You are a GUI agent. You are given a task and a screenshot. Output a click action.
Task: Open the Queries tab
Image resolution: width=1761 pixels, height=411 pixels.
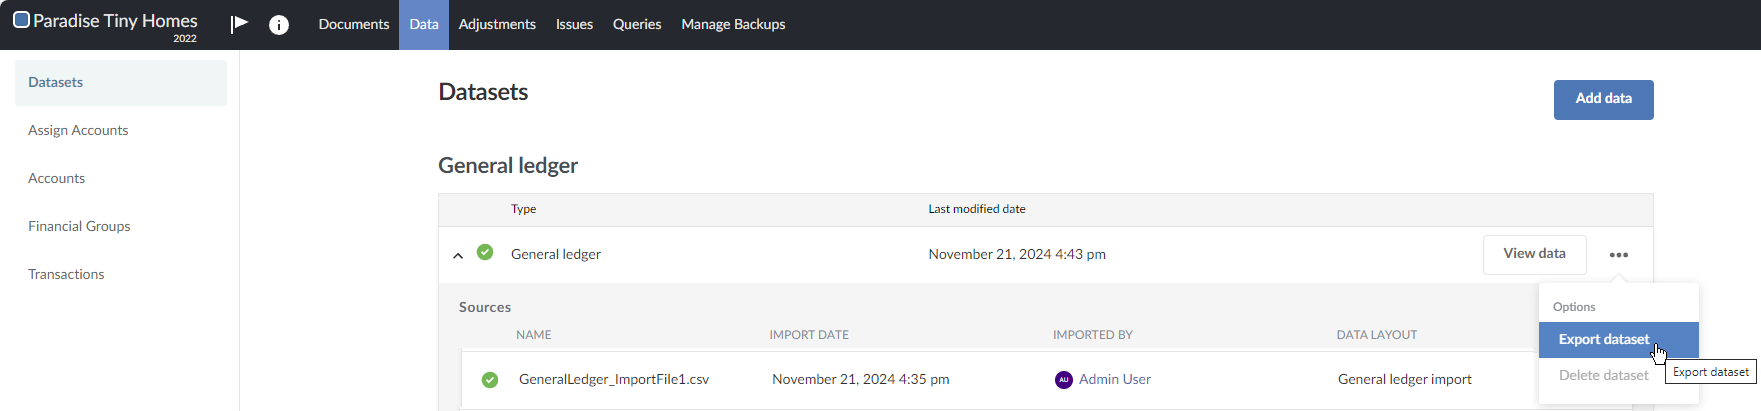[x=637, y=24]
